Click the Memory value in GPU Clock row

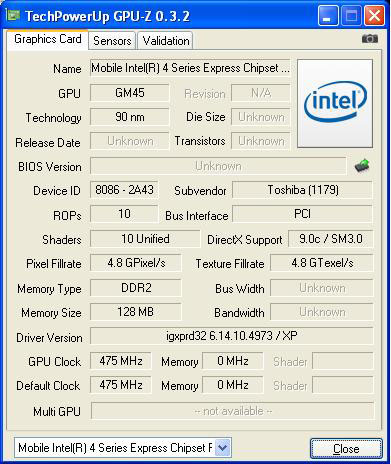point(233,361)
